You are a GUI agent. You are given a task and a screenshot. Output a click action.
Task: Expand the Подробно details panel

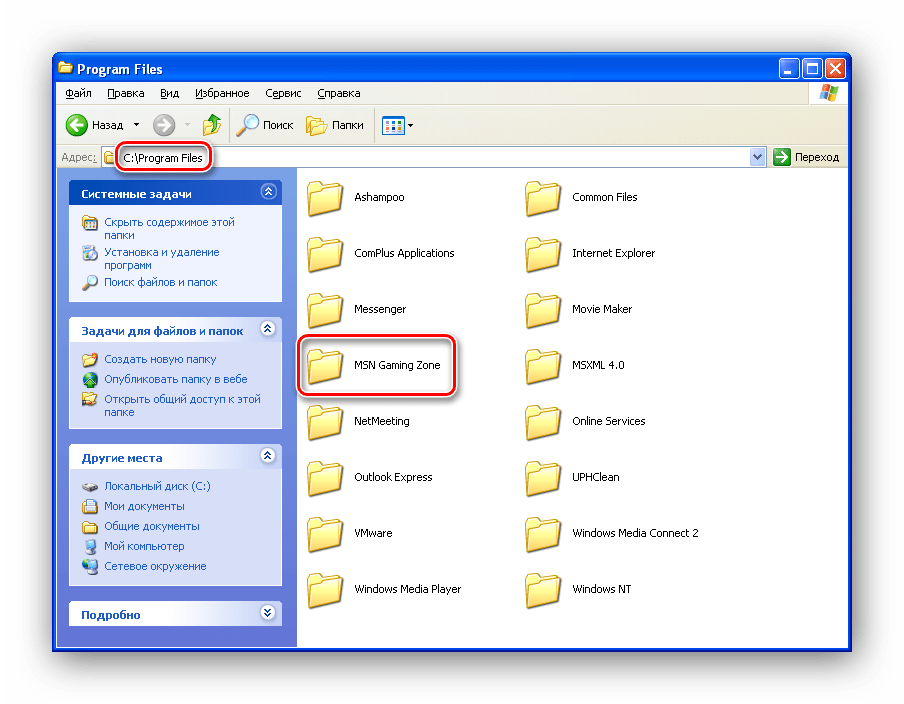coord(267,613)
